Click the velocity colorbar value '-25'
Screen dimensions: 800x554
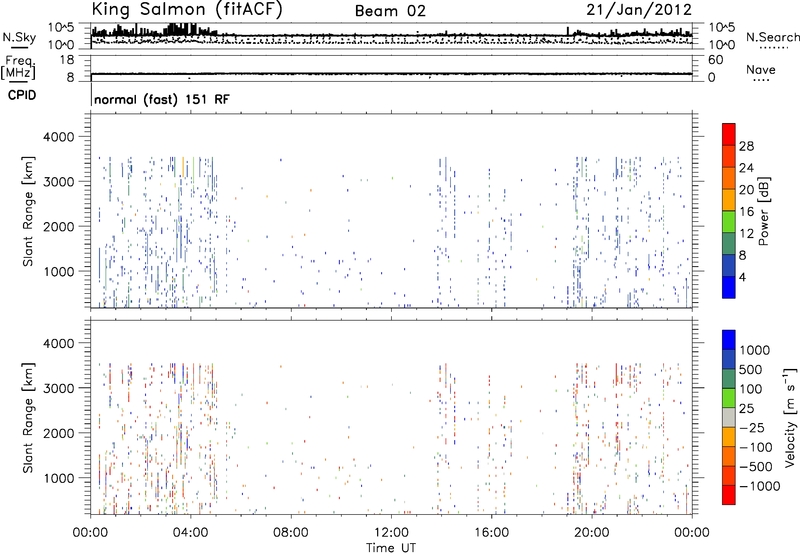[x=754, y=427]
